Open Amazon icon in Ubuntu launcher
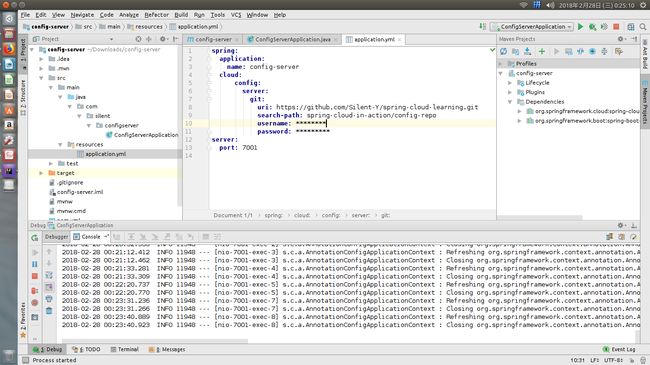 9,125
